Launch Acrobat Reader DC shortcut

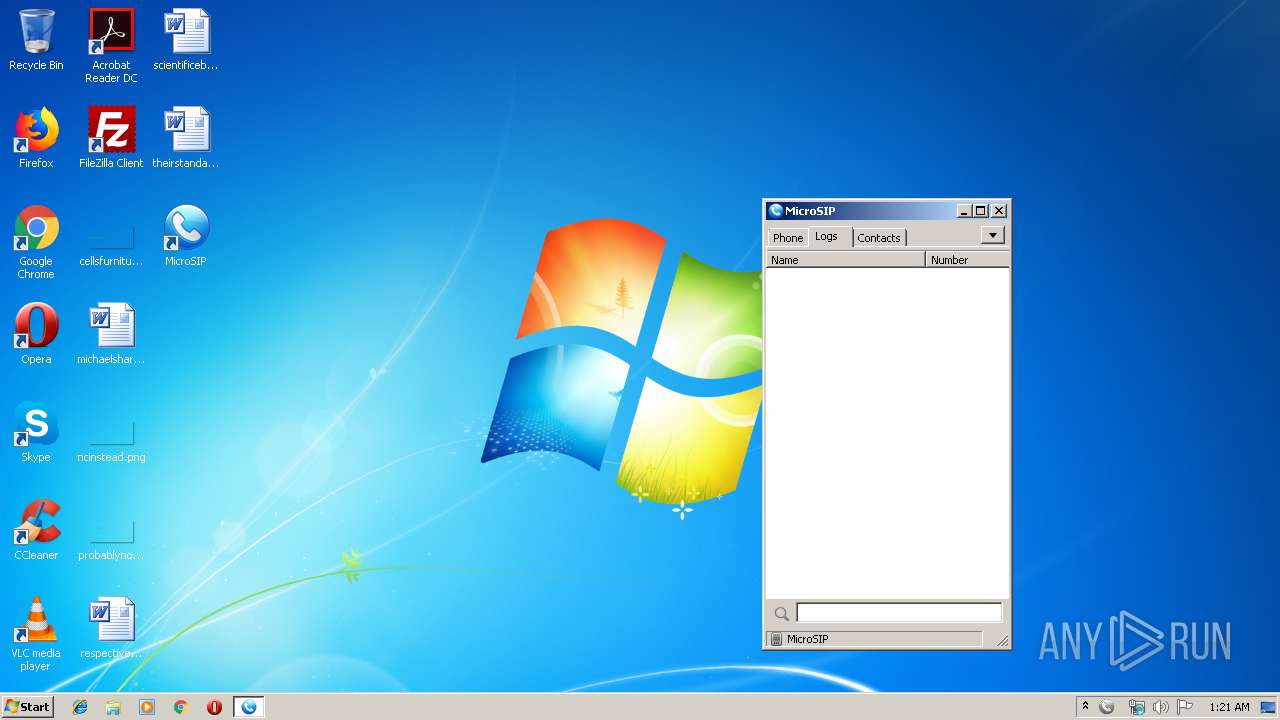(111, 46)
